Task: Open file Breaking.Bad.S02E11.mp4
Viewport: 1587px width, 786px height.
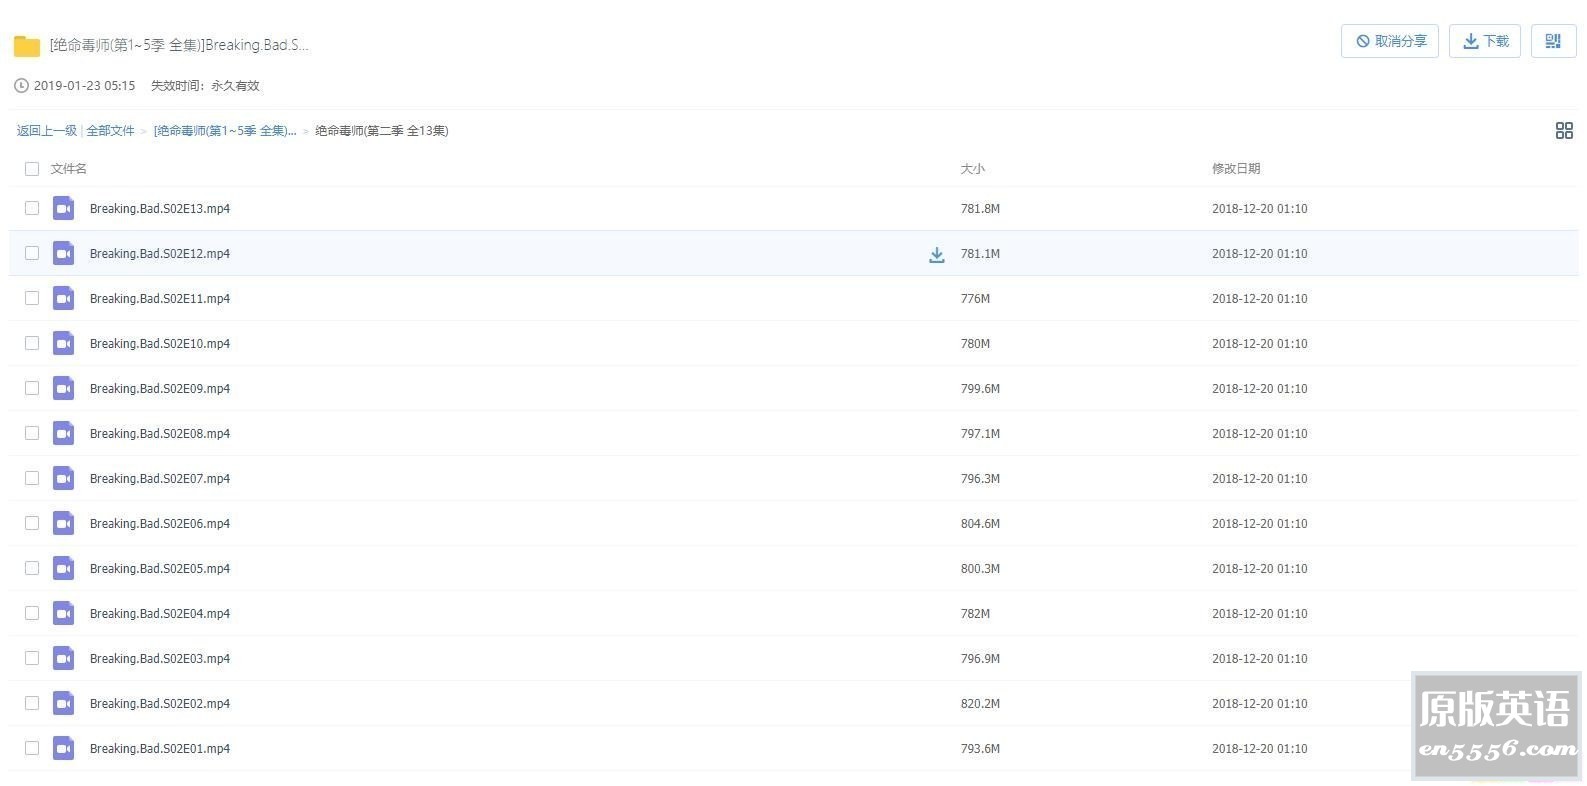Action: pyautogui.click(x=160, y=299)
